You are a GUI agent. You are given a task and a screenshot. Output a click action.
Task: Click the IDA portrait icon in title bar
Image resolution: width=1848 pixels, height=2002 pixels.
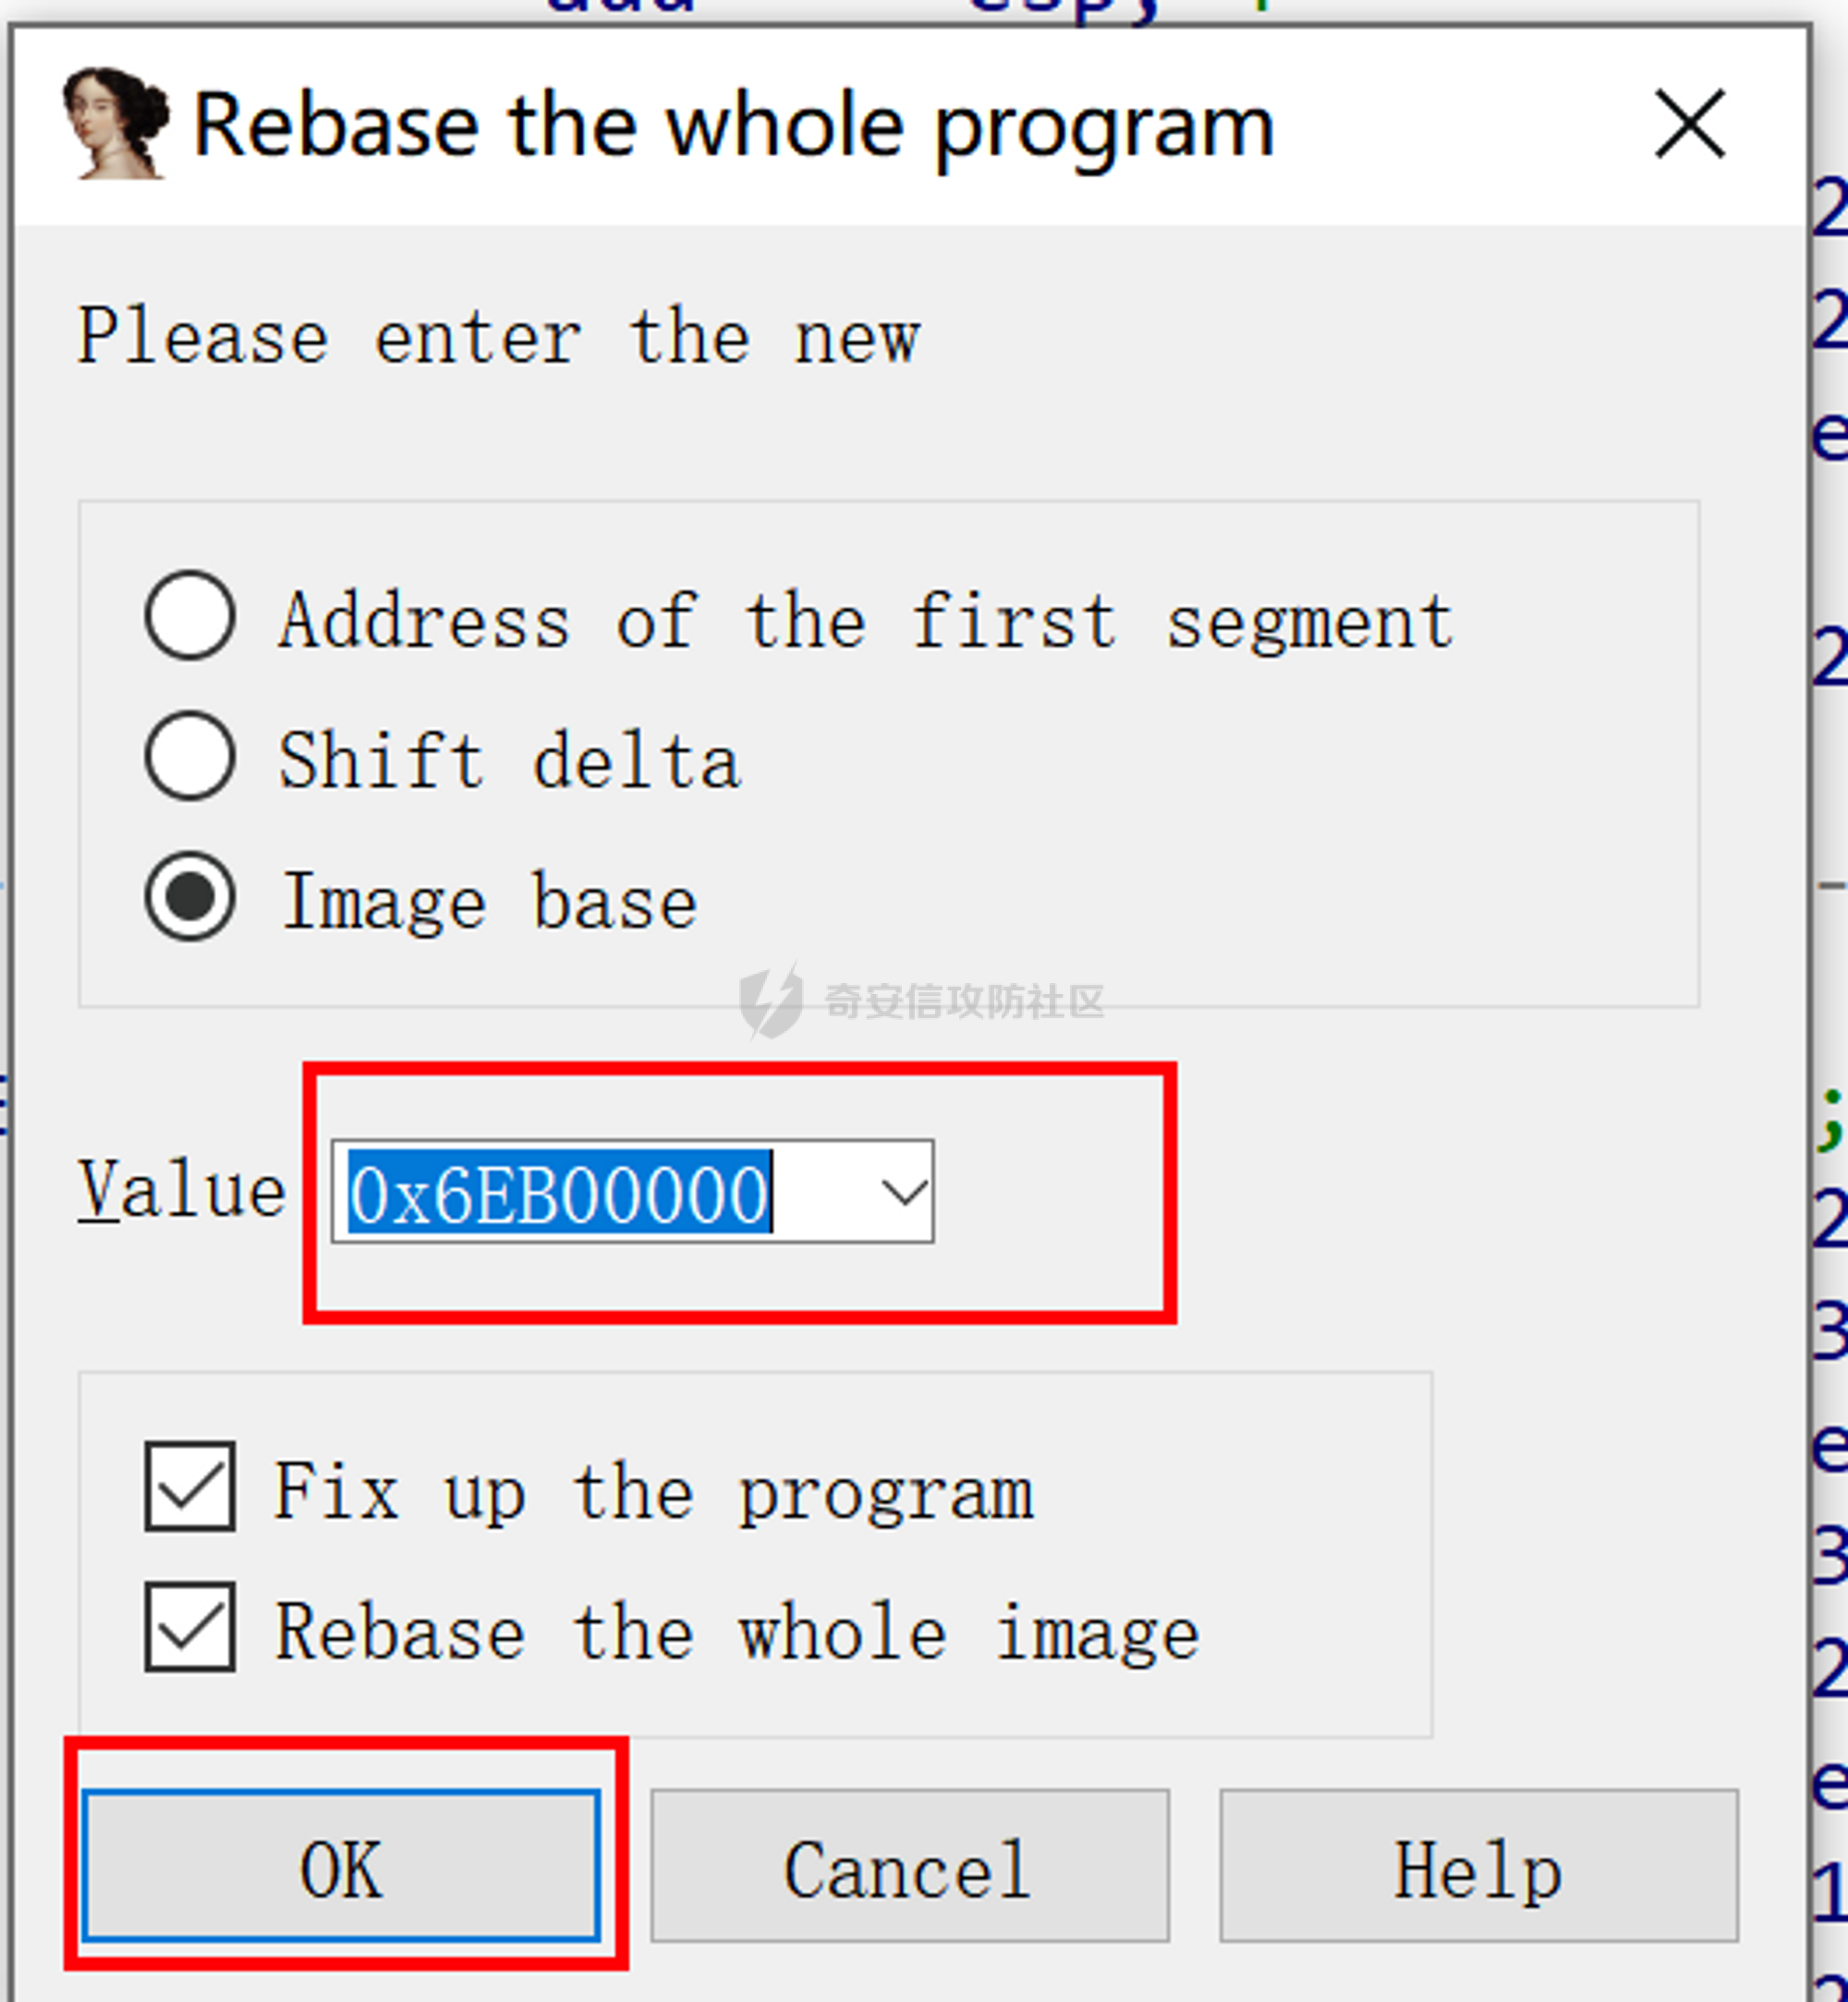(114, 124)
